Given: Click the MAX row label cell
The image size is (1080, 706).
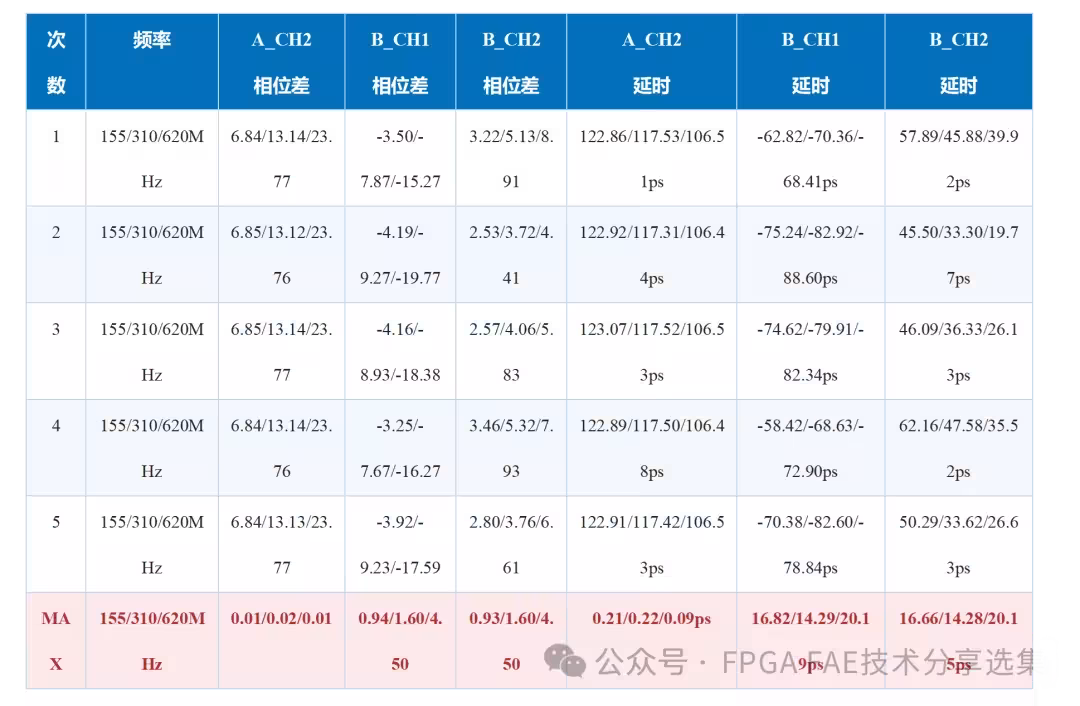Looking at the screenshot, I should (x=56, y=641).
